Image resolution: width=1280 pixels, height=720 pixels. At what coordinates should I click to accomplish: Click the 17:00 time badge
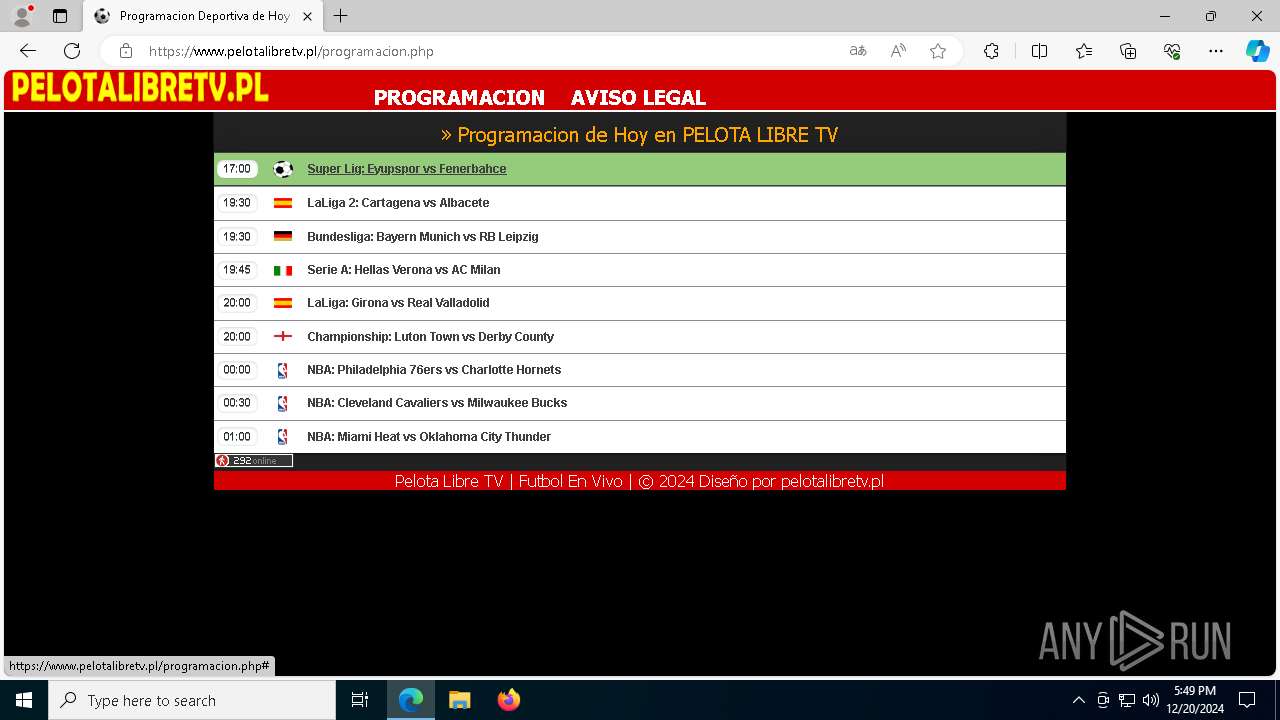tap(237, 169)
